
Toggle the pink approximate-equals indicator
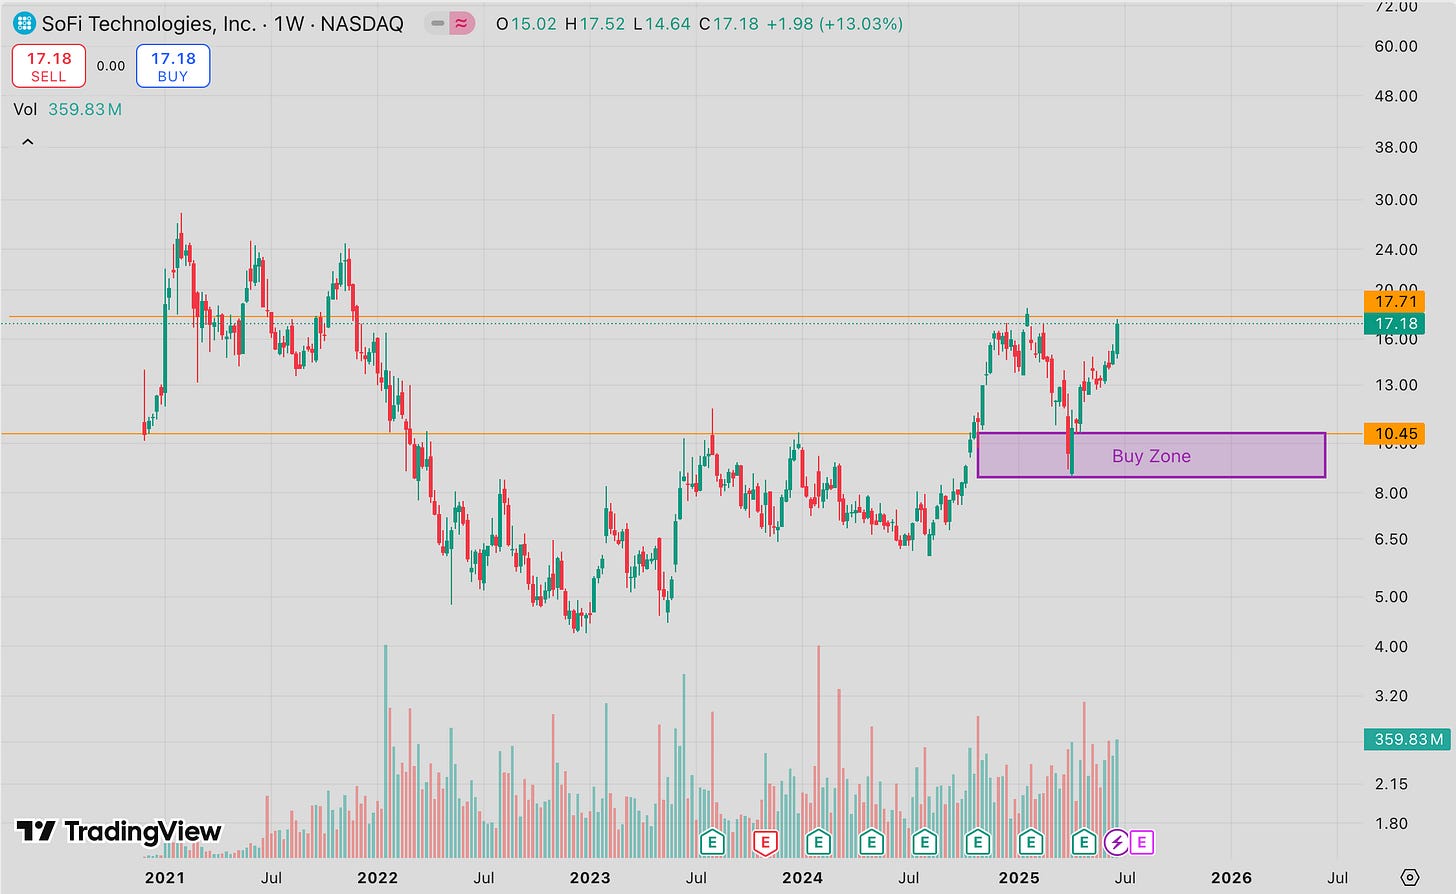(x=462, y=23)
